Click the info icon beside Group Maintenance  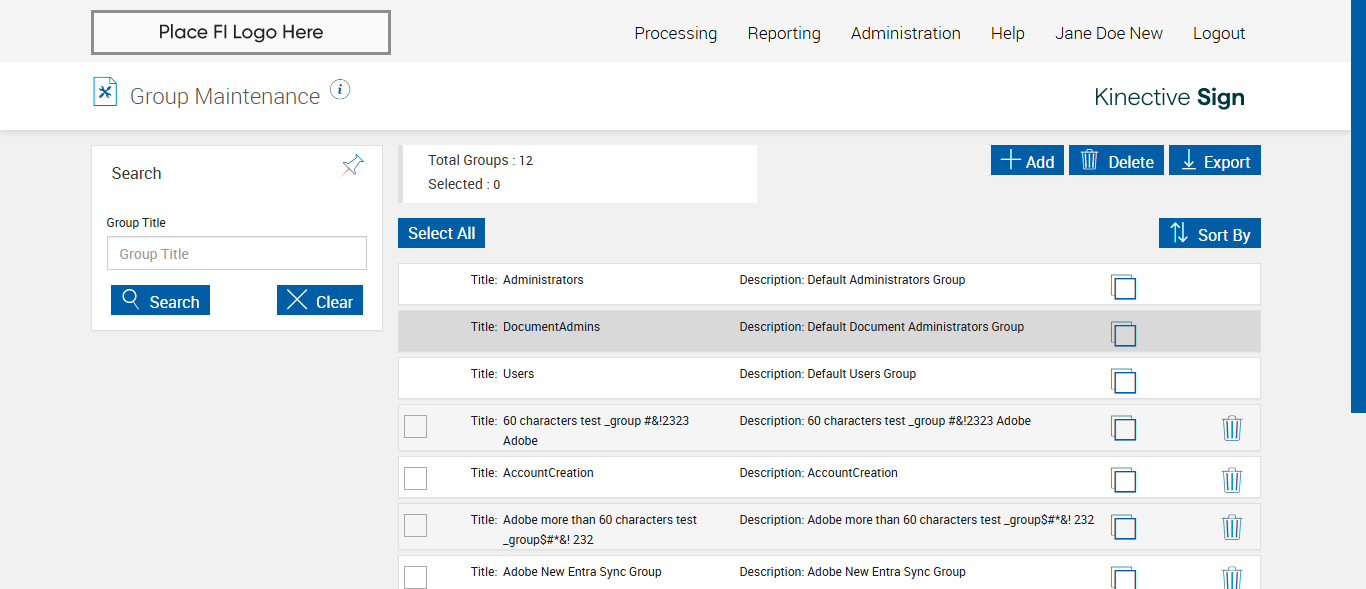point(340,90)
